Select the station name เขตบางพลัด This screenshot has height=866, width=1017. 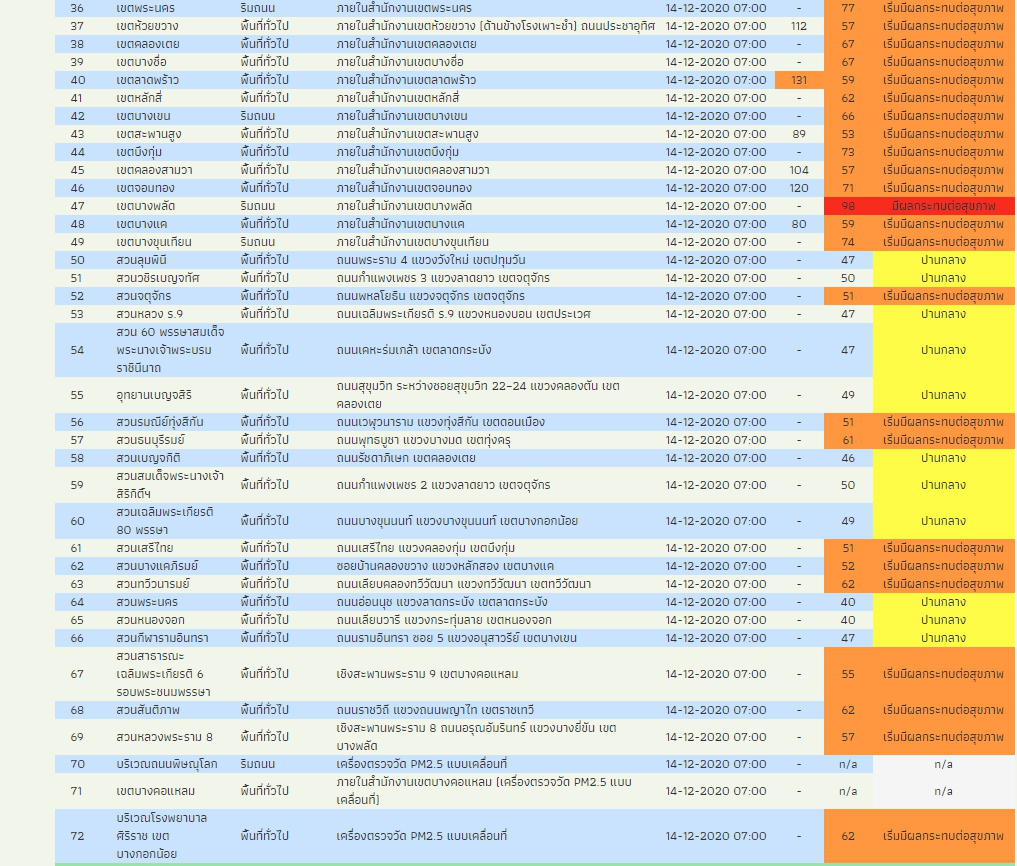pos(145,206)
